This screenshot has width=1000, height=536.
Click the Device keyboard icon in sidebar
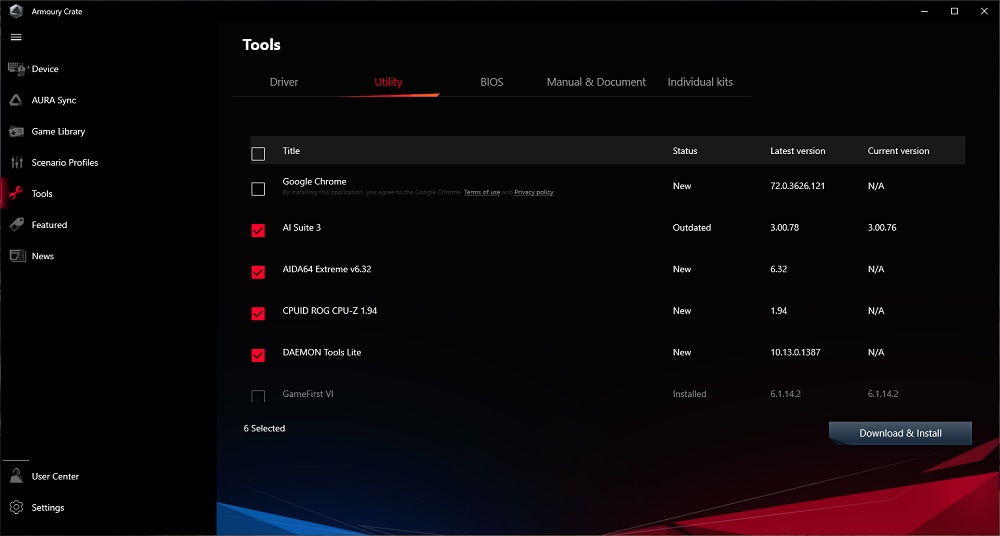(x=17, y=69)
